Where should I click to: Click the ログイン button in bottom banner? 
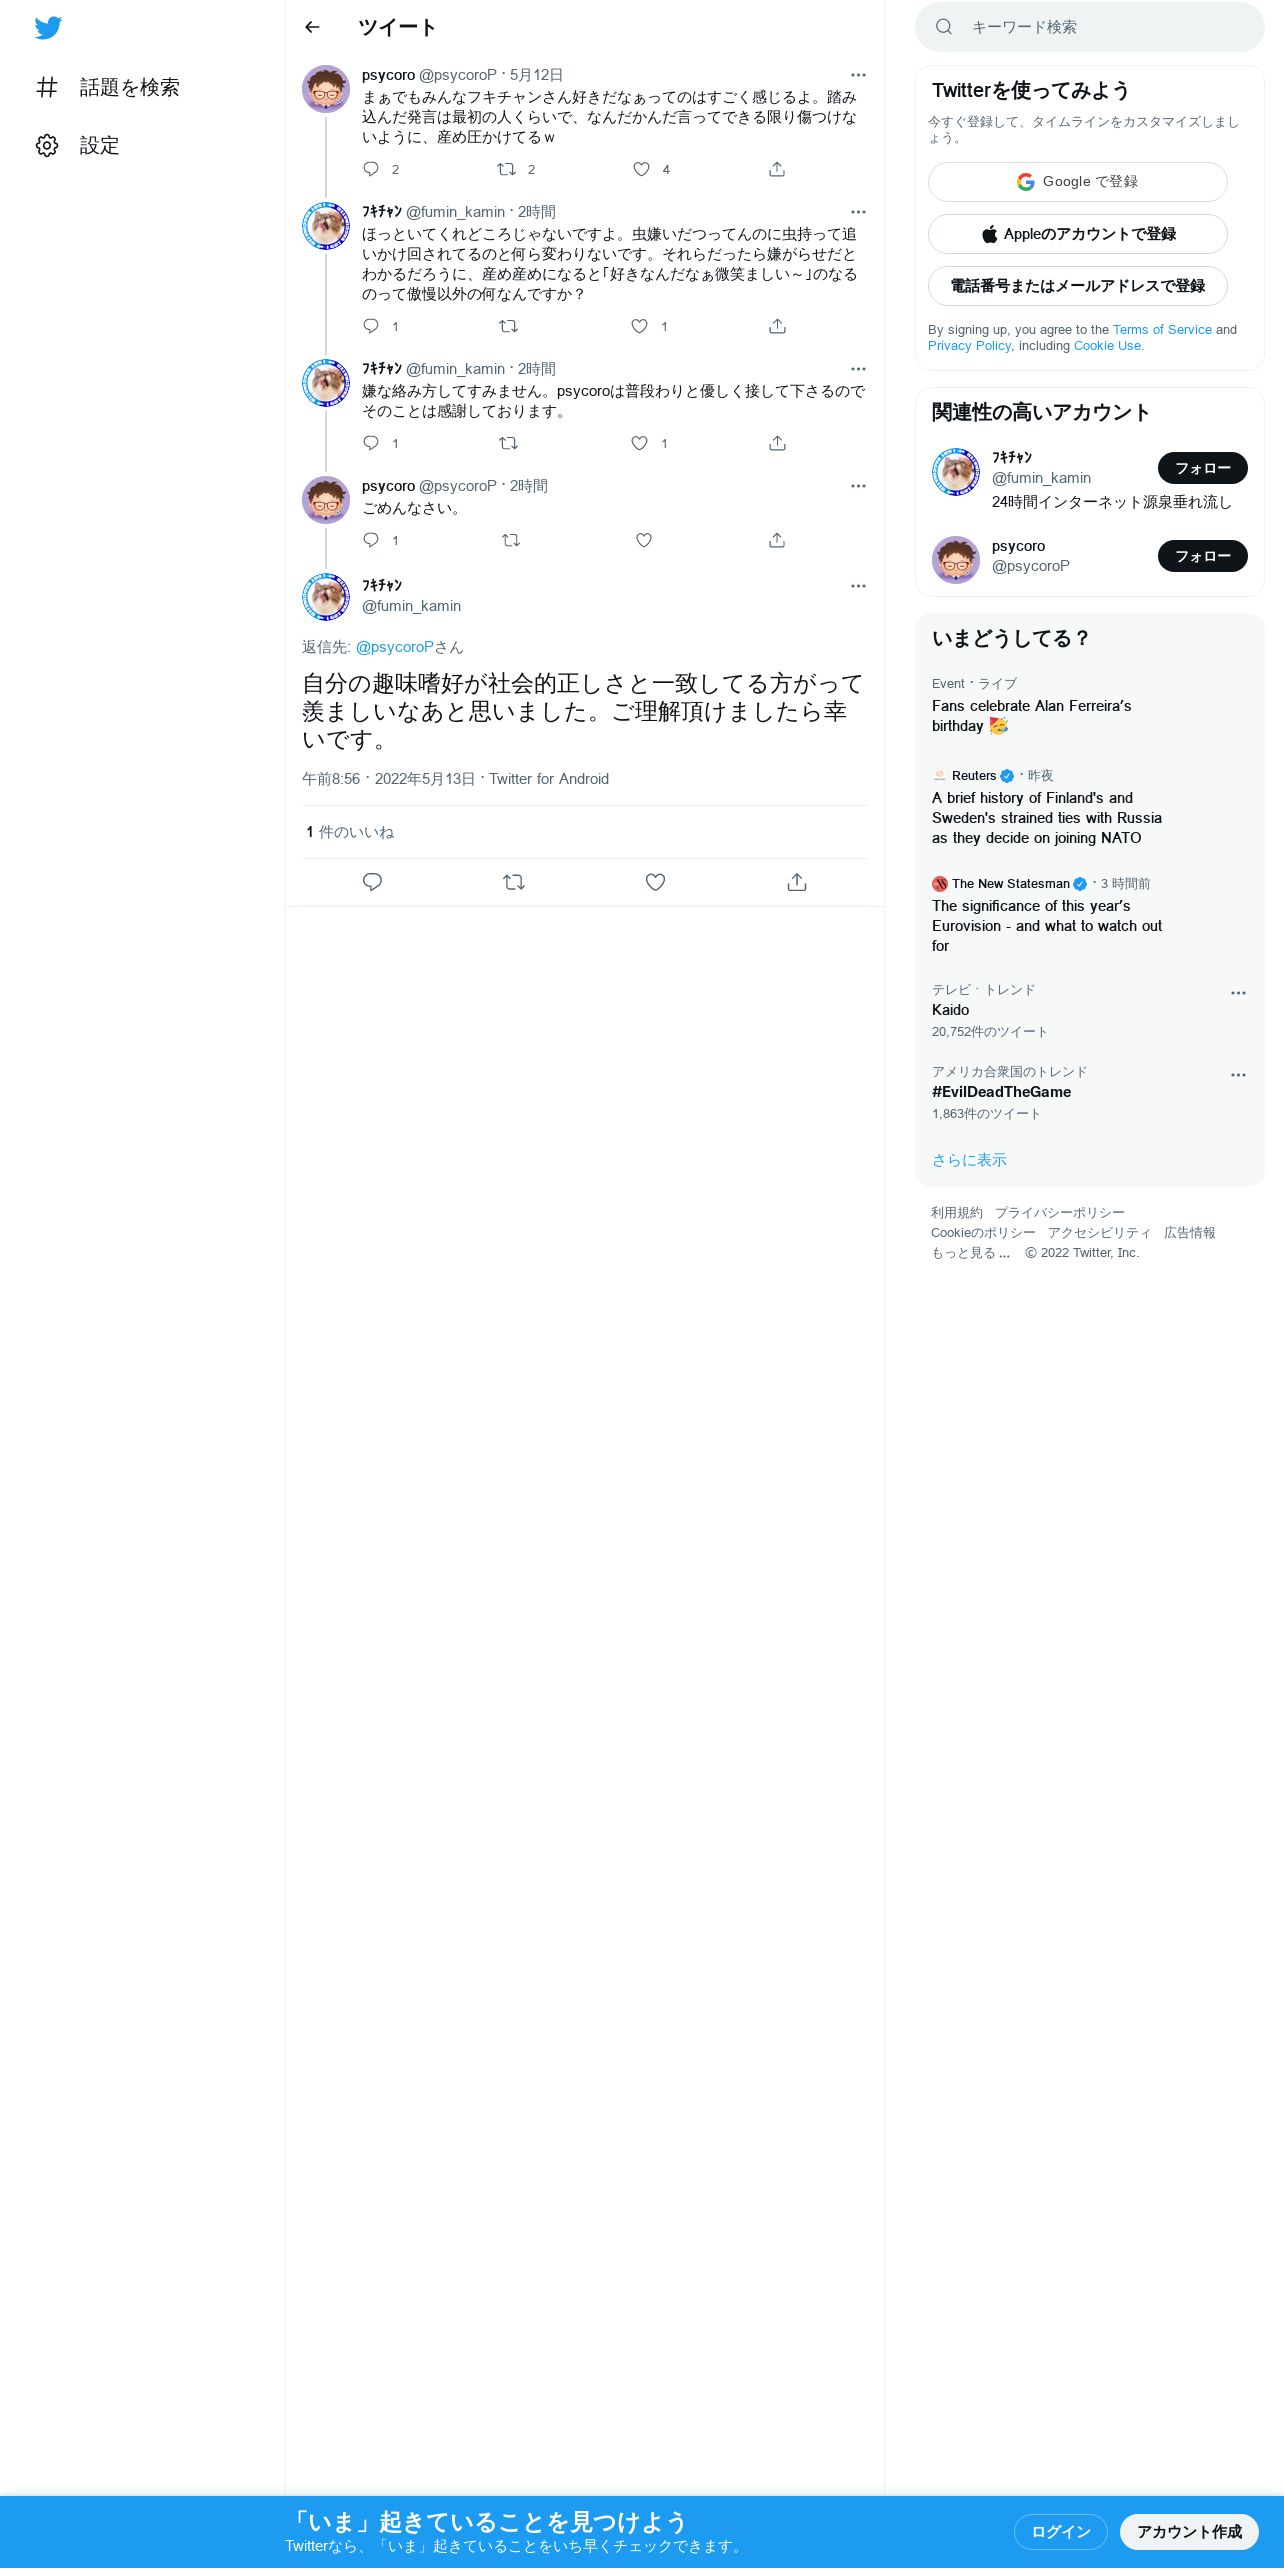pyautogui.click(x=1061, y=2531)
